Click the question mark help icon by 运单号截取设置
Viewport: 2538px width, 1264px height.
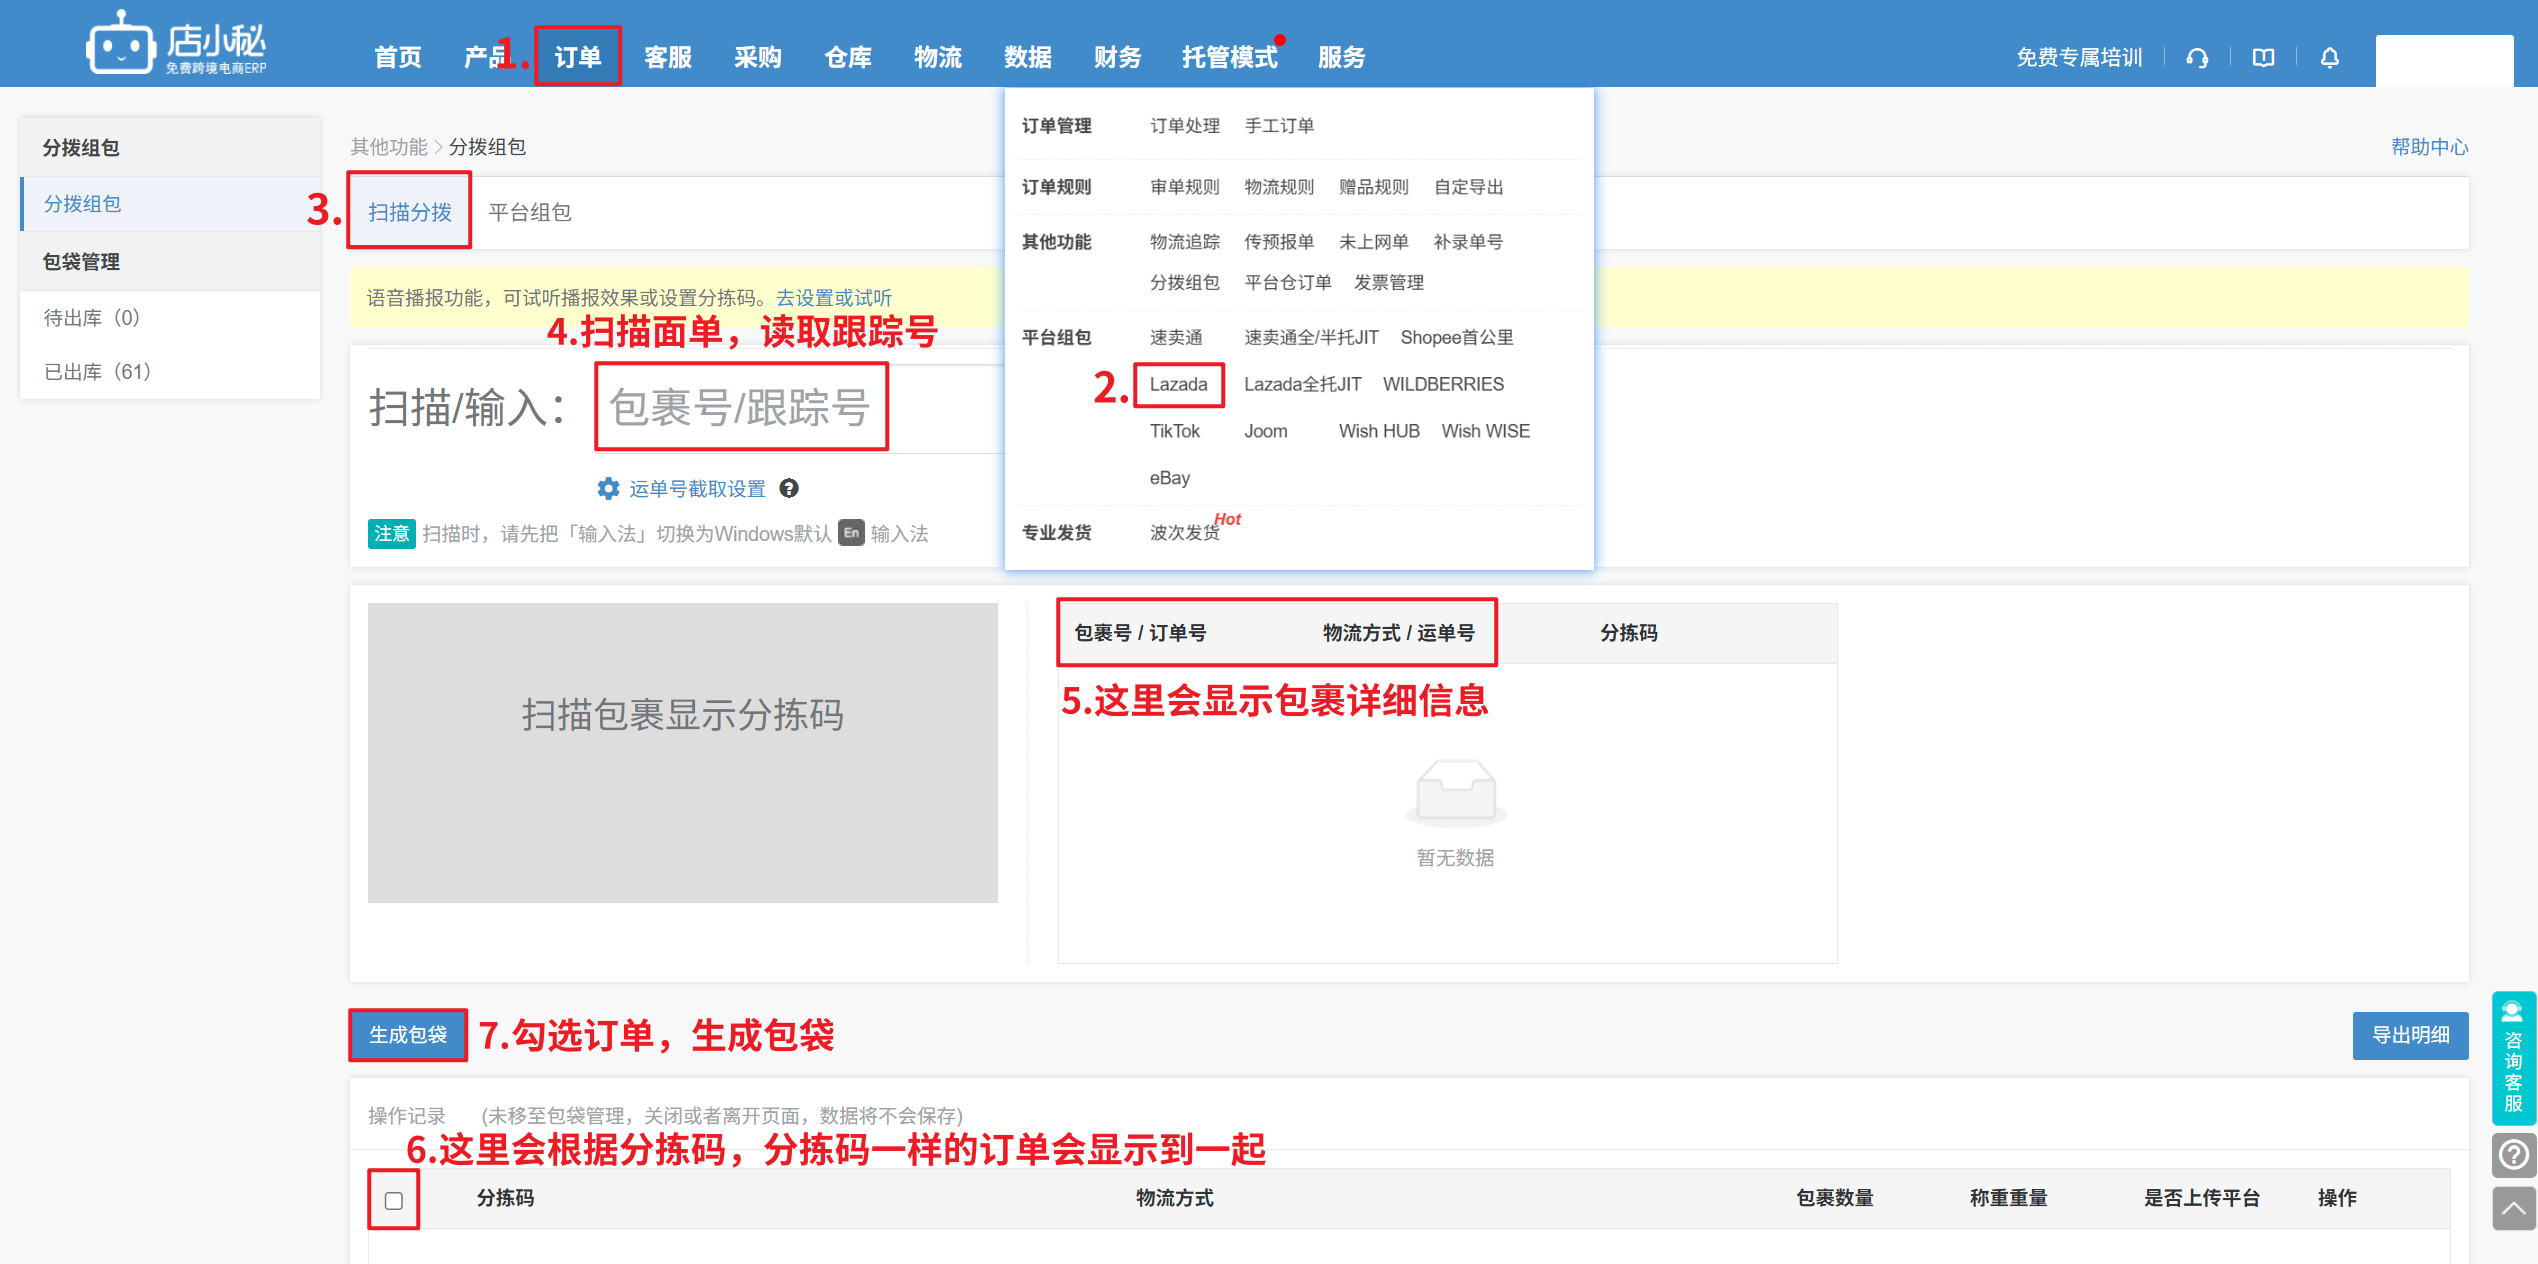point(789,488)
